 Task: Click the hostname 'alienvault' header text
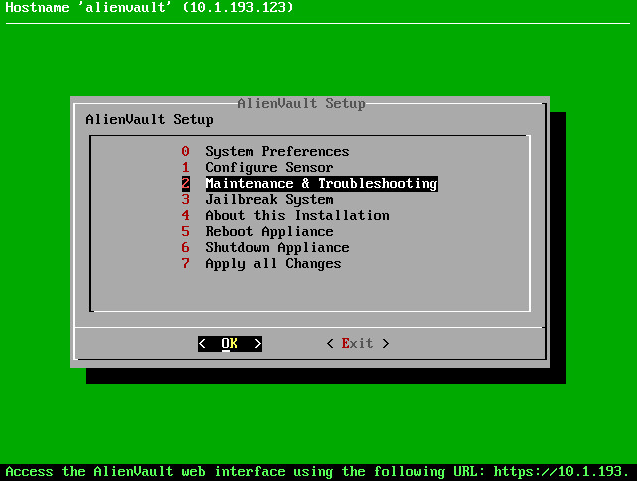(149, 7)
